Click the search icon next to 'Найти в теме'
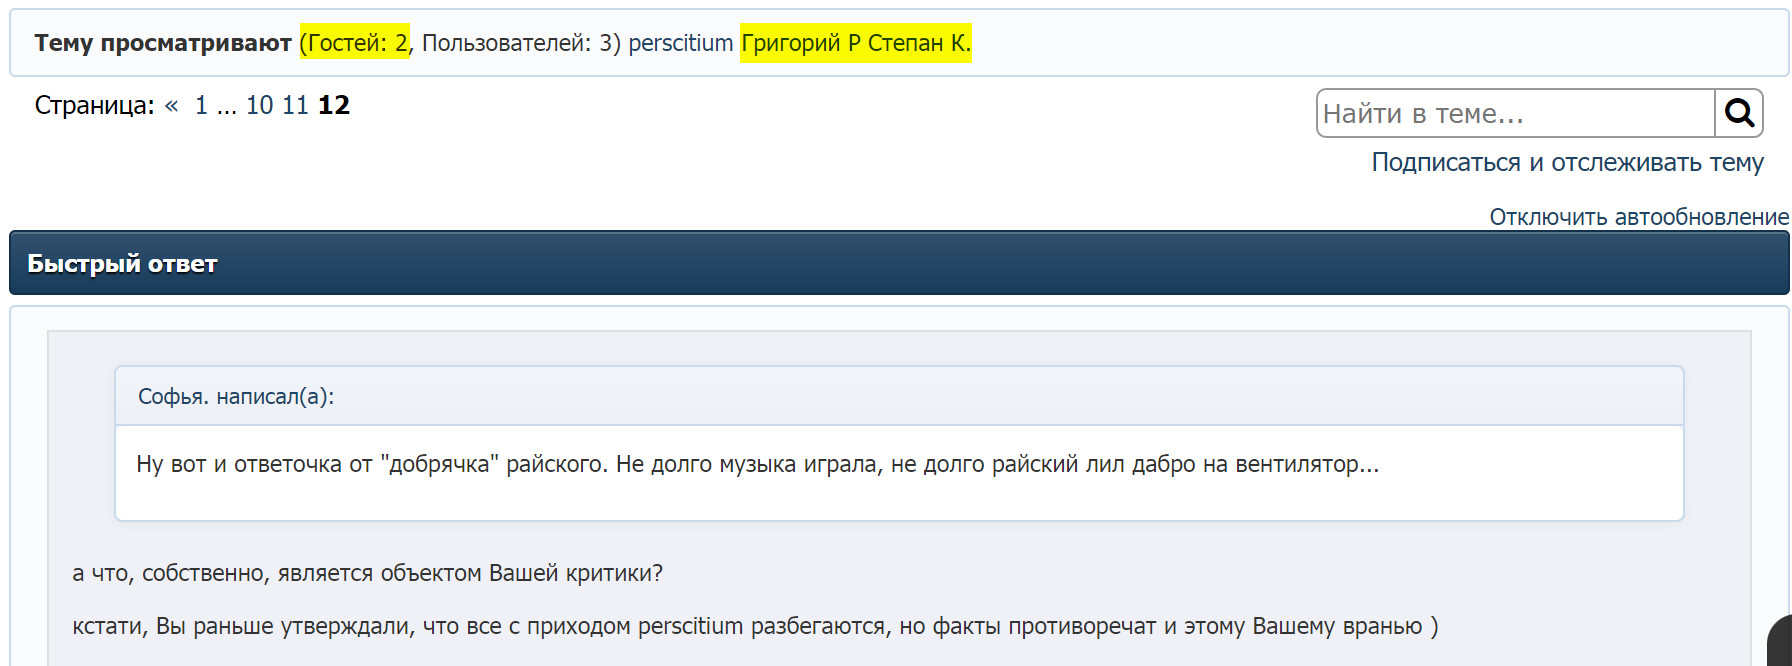This screenshot has width=1792, height=666. pos(1740,113)
